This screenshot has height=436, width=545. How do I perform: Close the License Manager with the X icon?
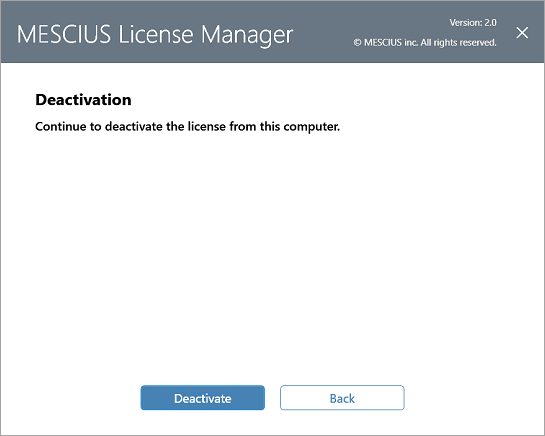[522, 33]
